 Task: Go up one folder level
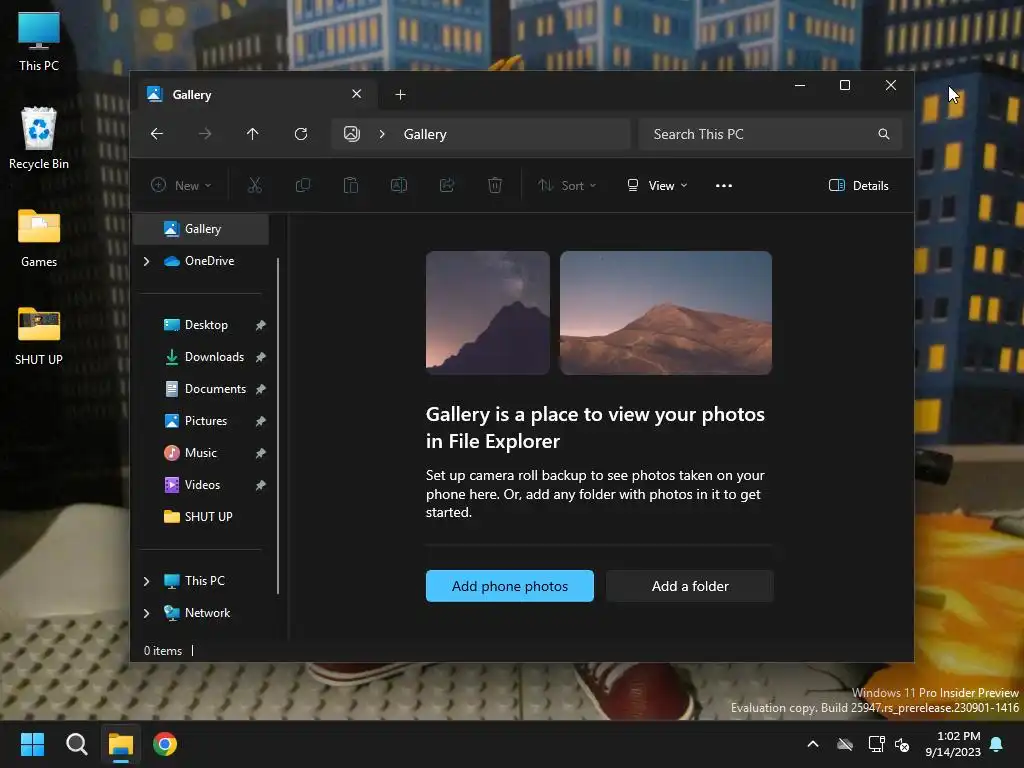pyautogui.click(x=253, y=134)
